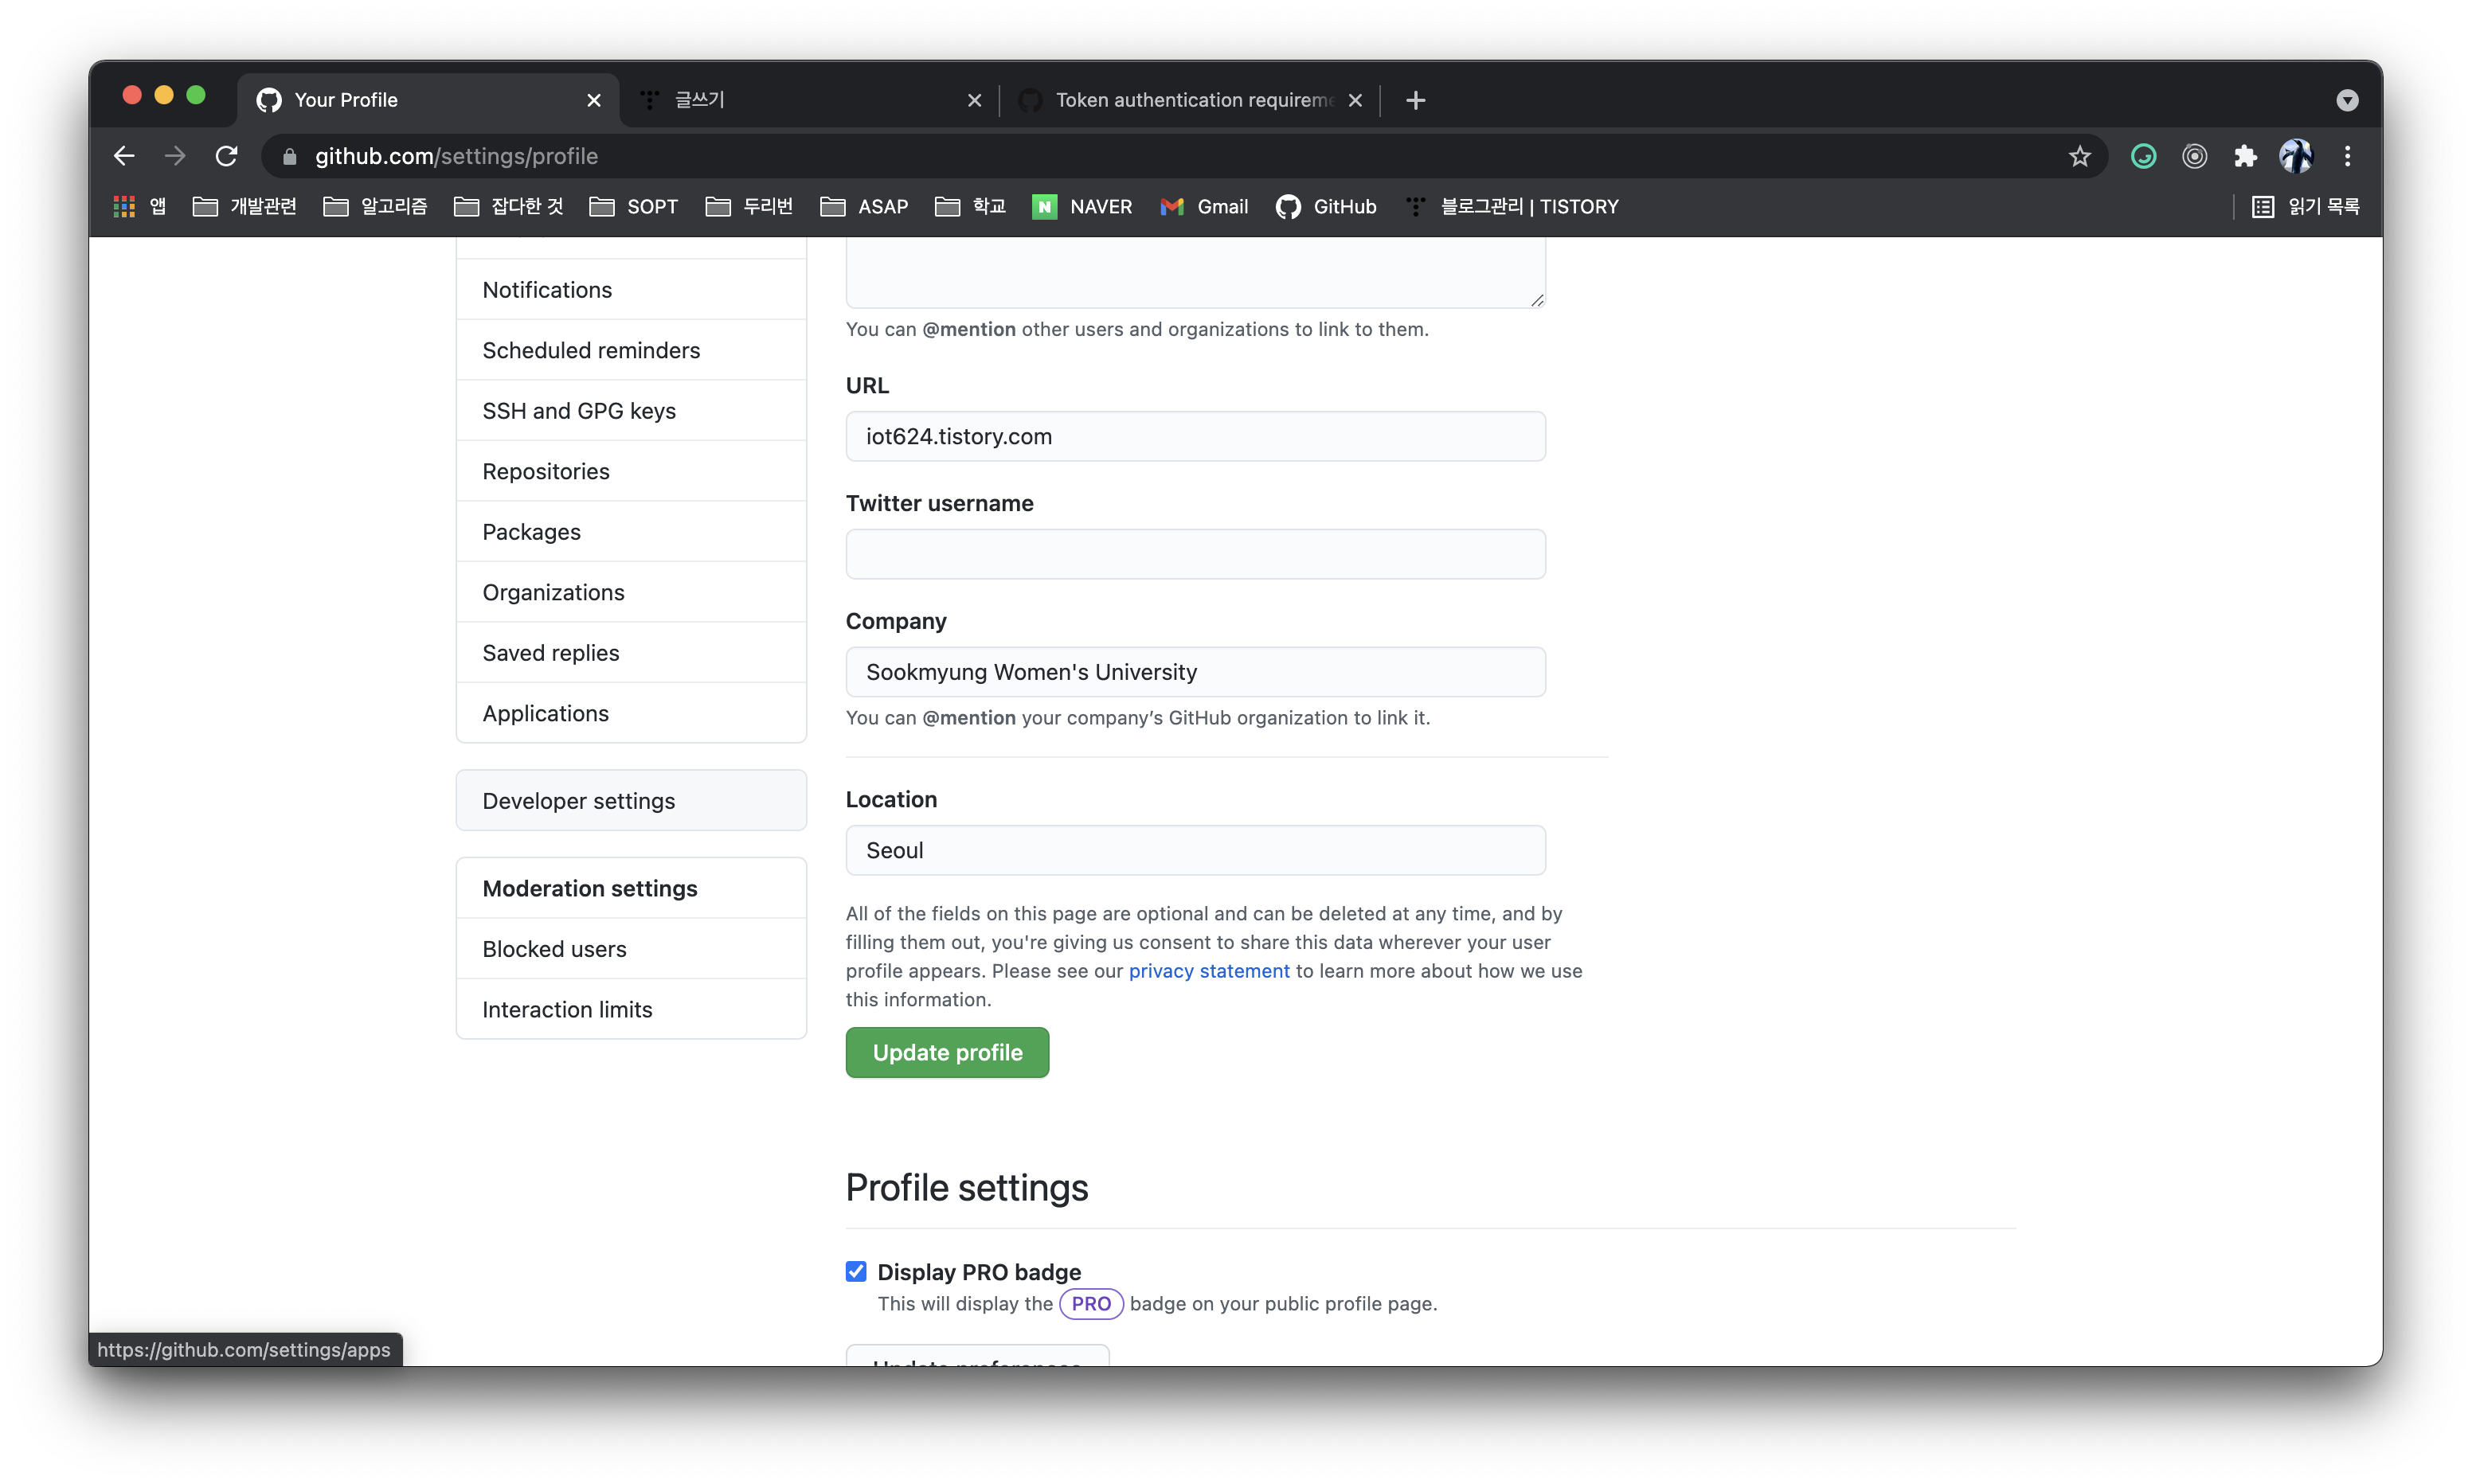The image size is (2472, 1484).
Task: Open the 읽기 목록 reading list
Action: click(2306, 207)
